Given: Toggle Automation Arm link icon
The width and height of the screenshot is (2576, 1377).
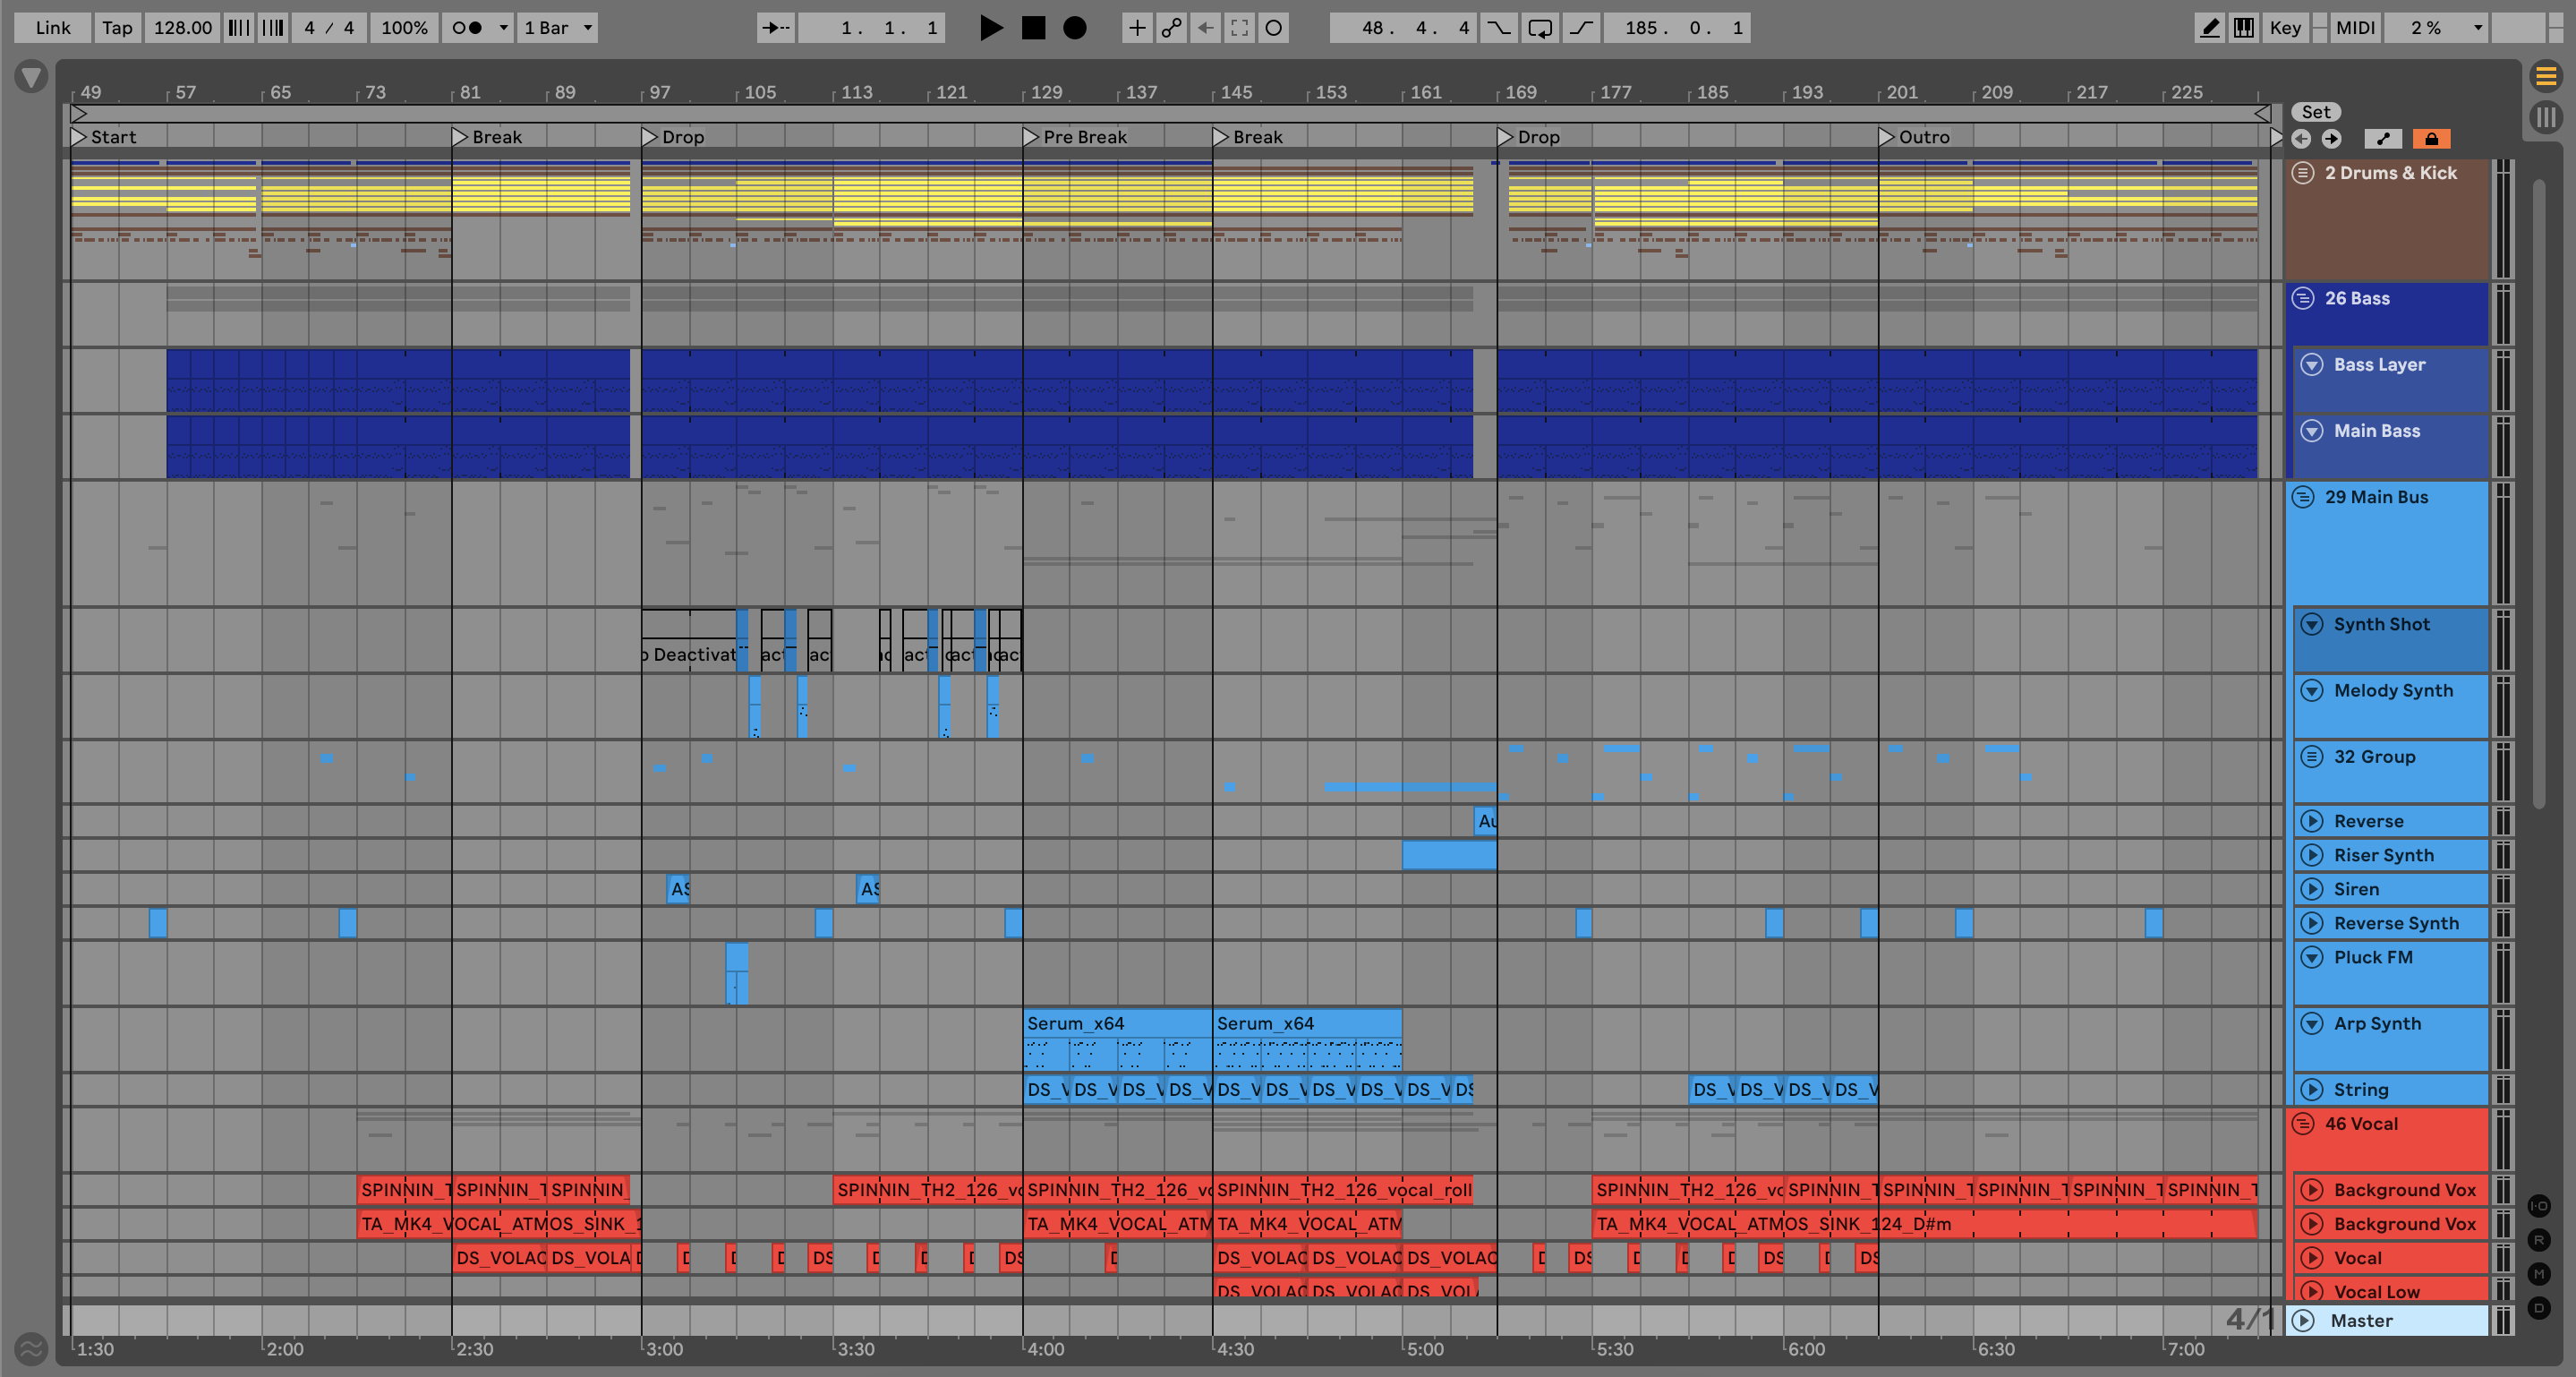Looking at the screenshot, I should (x=1171, y=28).
